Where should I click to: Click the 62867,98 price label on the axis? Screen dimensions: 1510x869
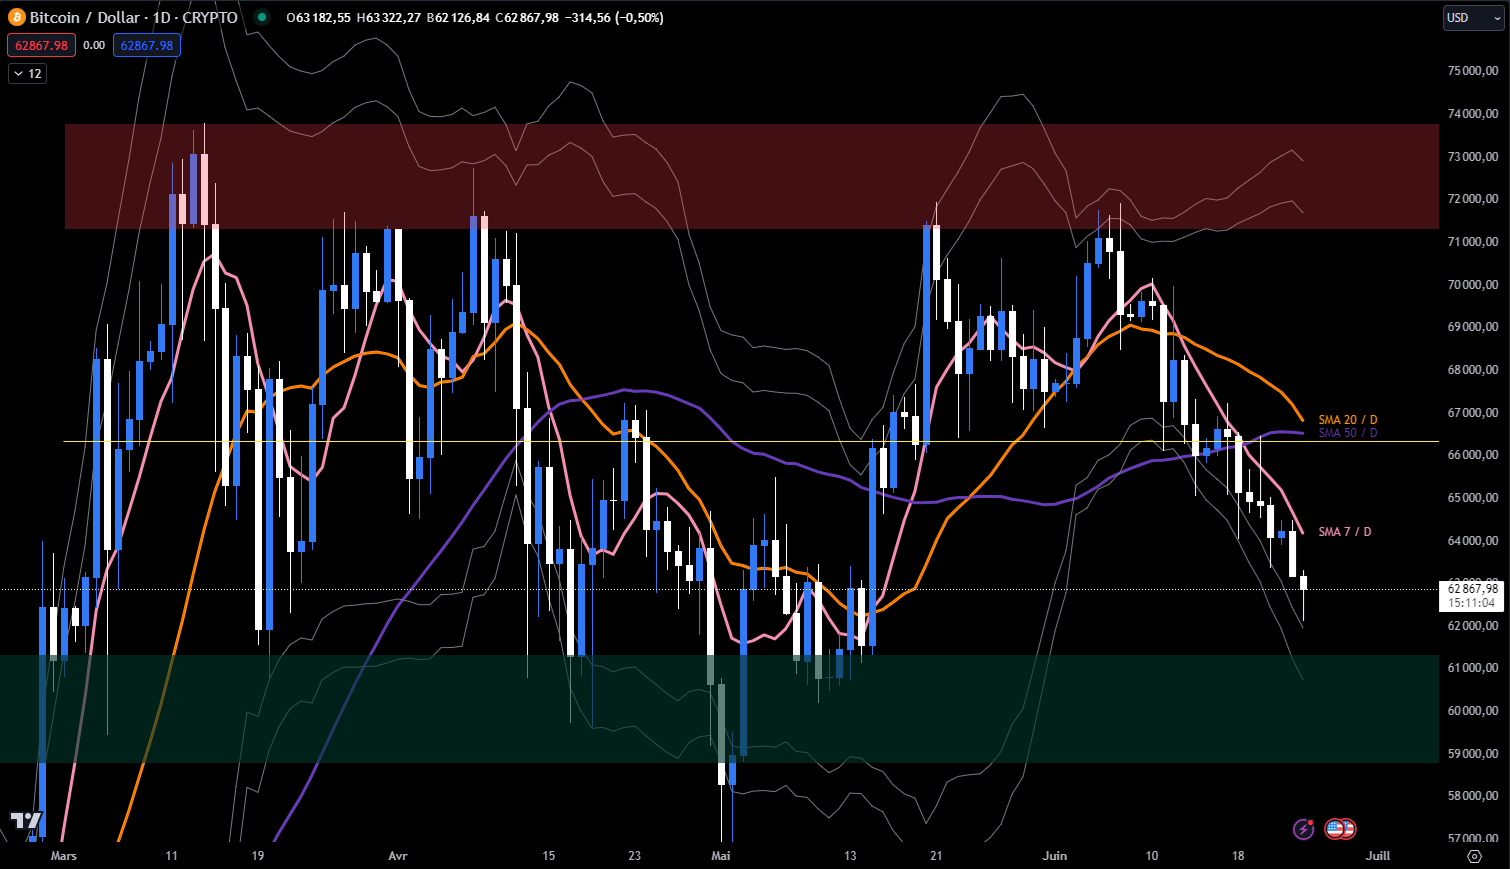pyautogui.click(x=1472, y=590)
